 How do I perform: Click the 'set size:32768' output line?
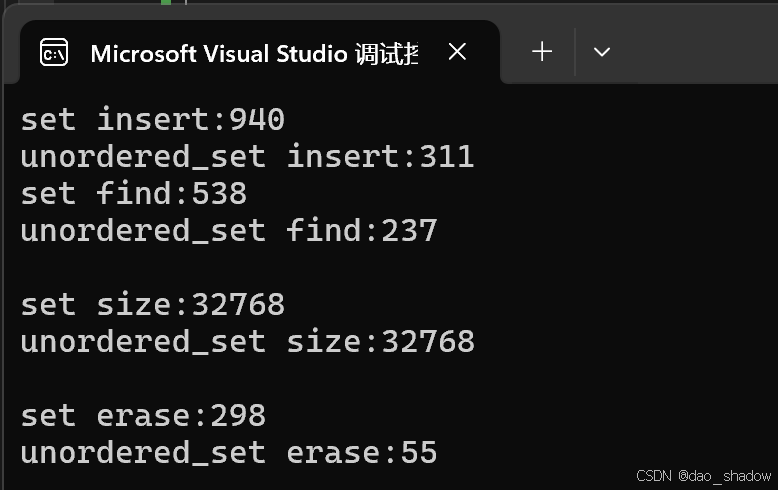153,305
